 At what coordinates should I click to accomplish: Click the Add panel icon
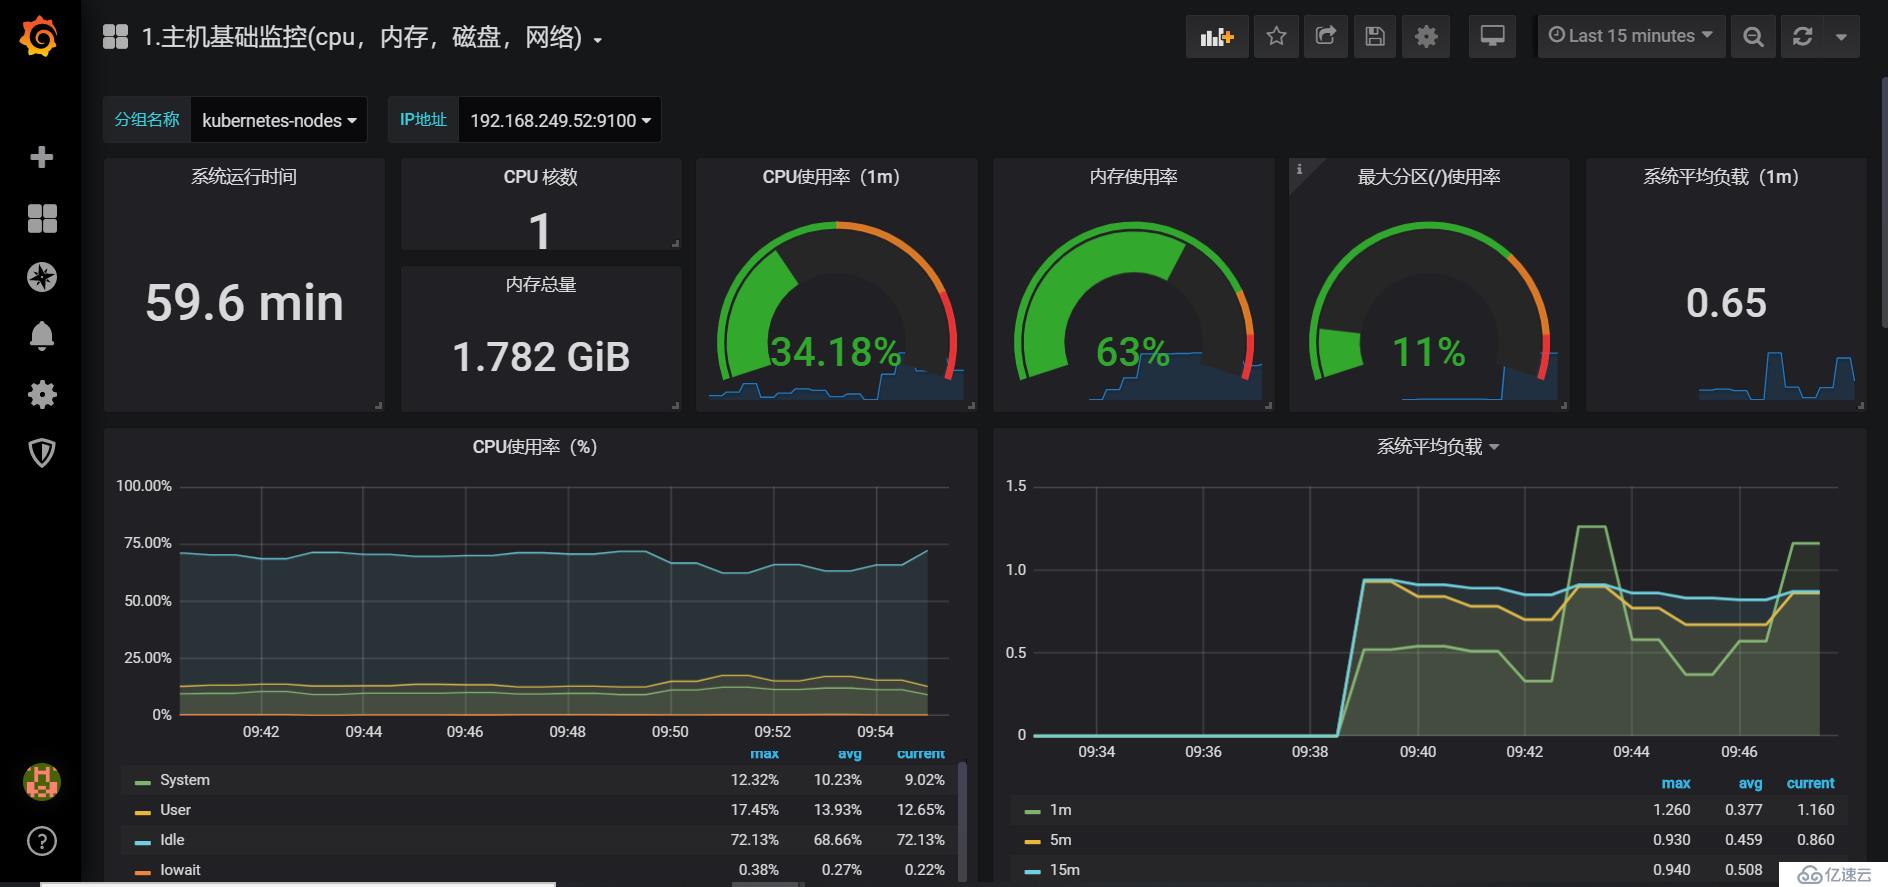coord(1217,37)
